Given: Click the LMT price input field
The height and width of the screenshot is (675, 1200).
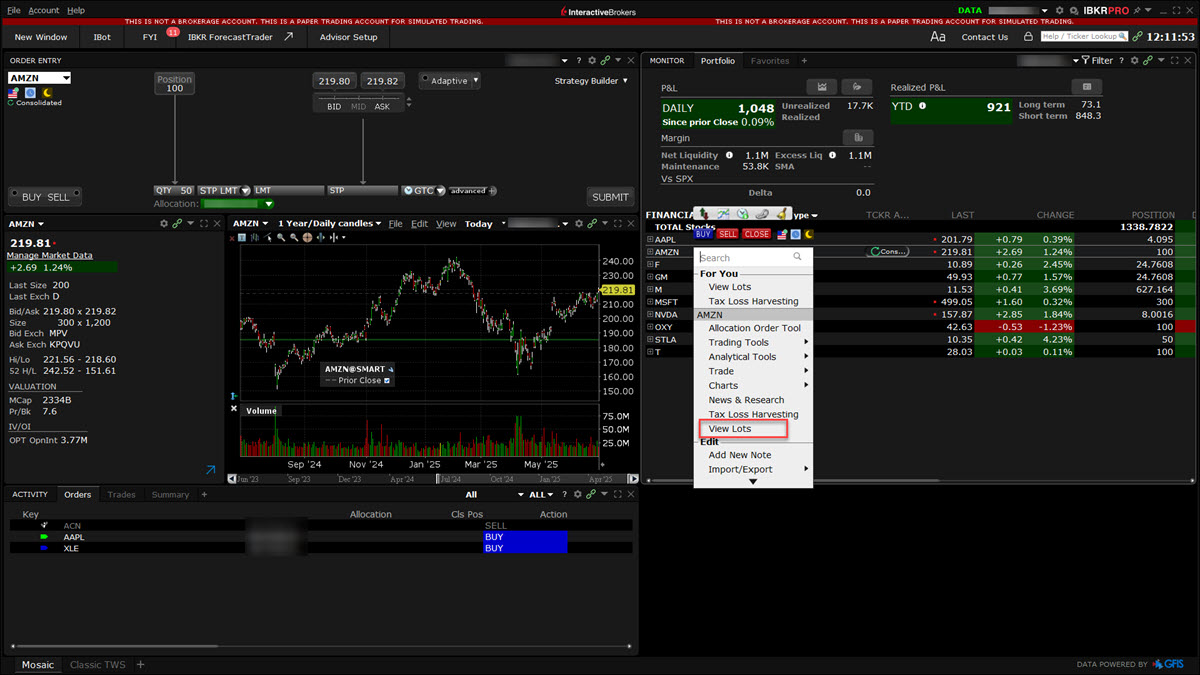Looking at the screenshot, I should click(x=289, y=190).
